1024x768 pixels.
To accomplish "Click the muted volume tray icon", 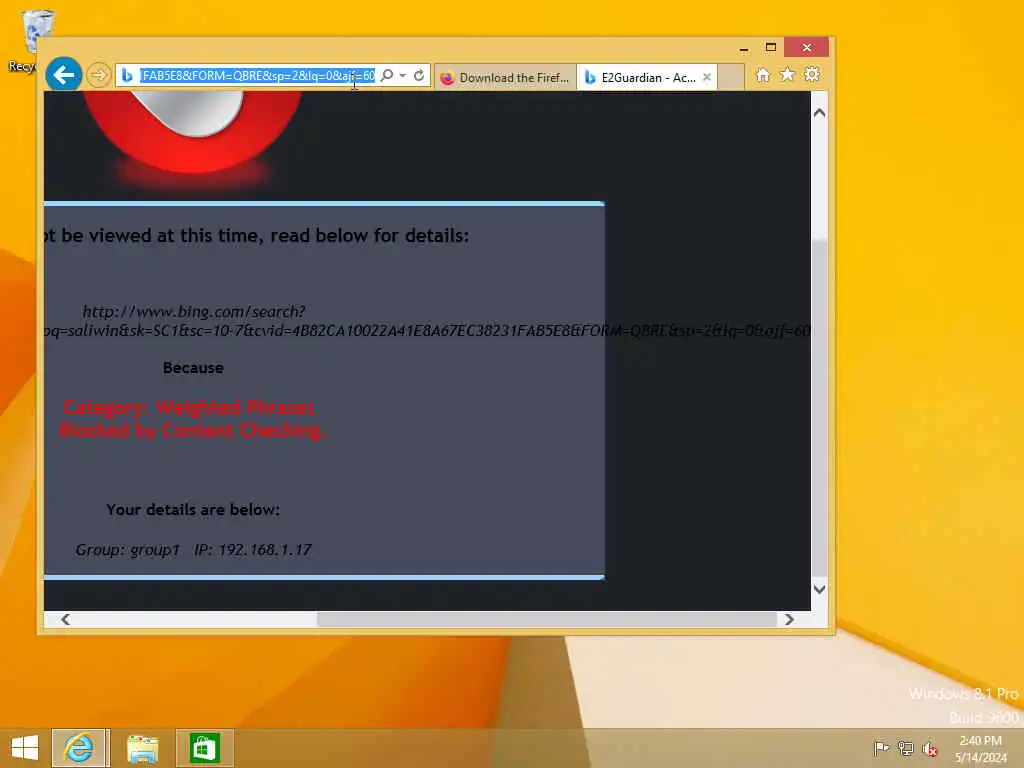I will coord(929,749).
